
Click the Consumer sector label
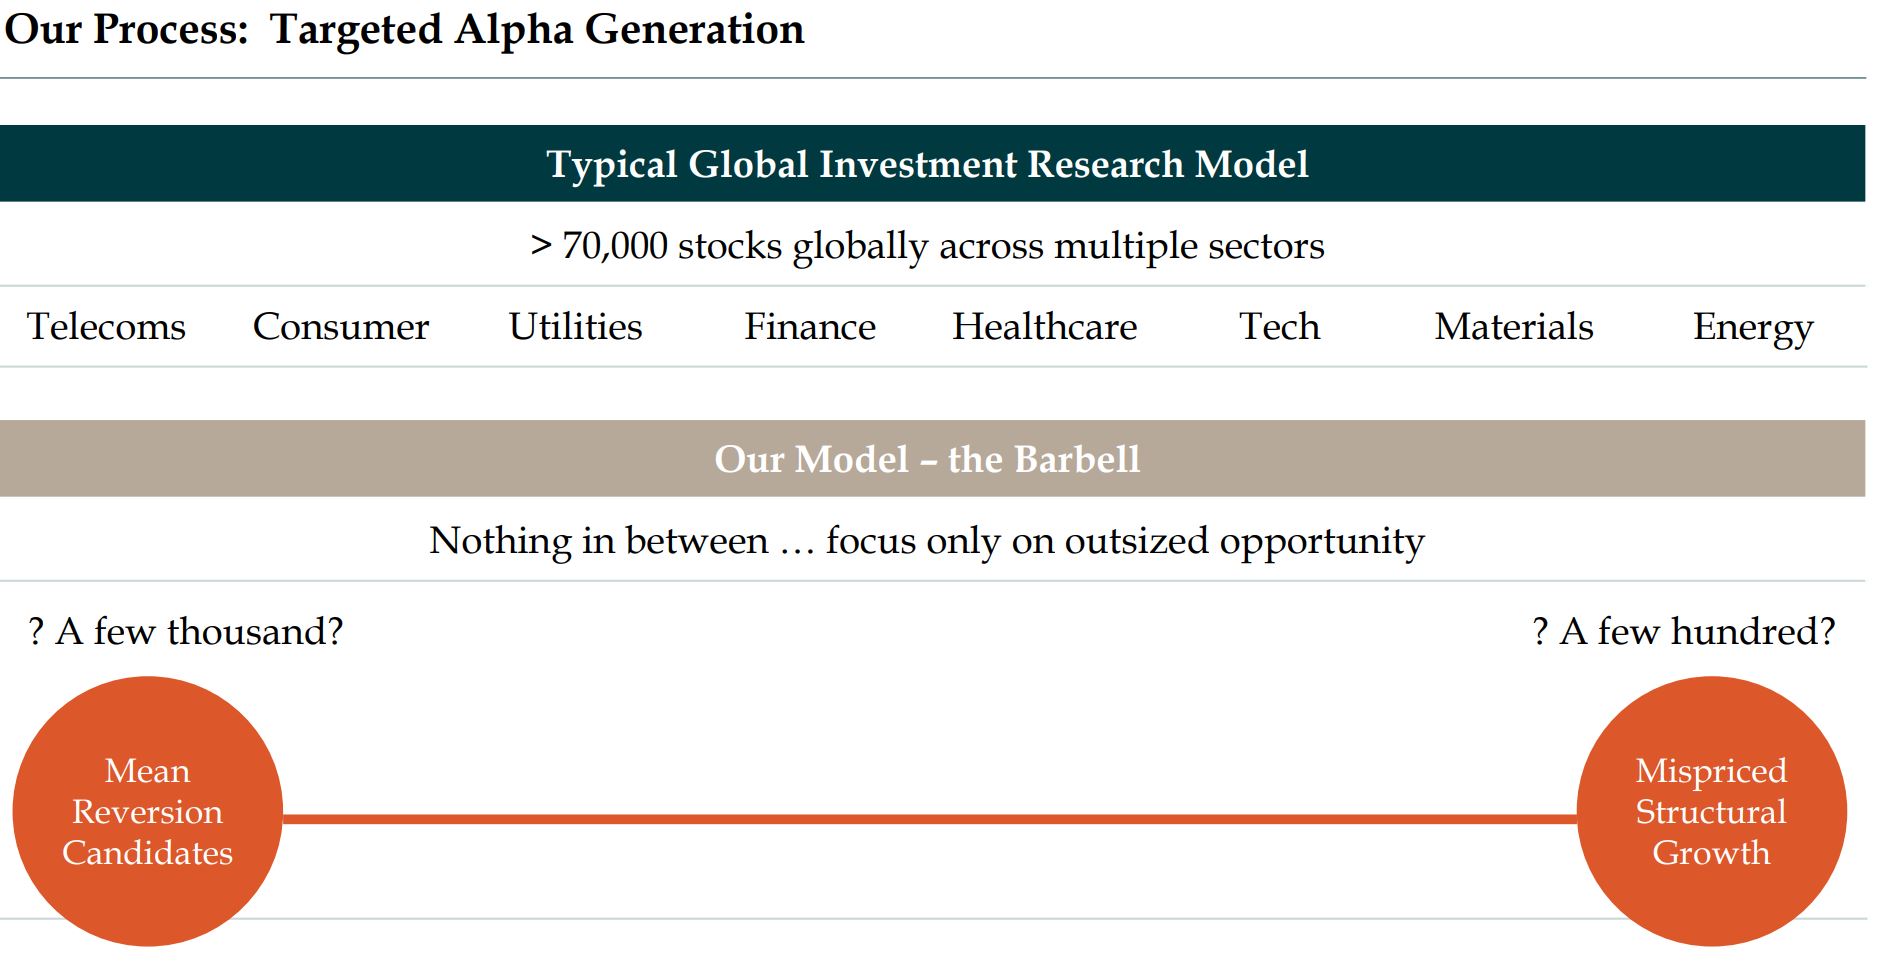click(340, 327)
